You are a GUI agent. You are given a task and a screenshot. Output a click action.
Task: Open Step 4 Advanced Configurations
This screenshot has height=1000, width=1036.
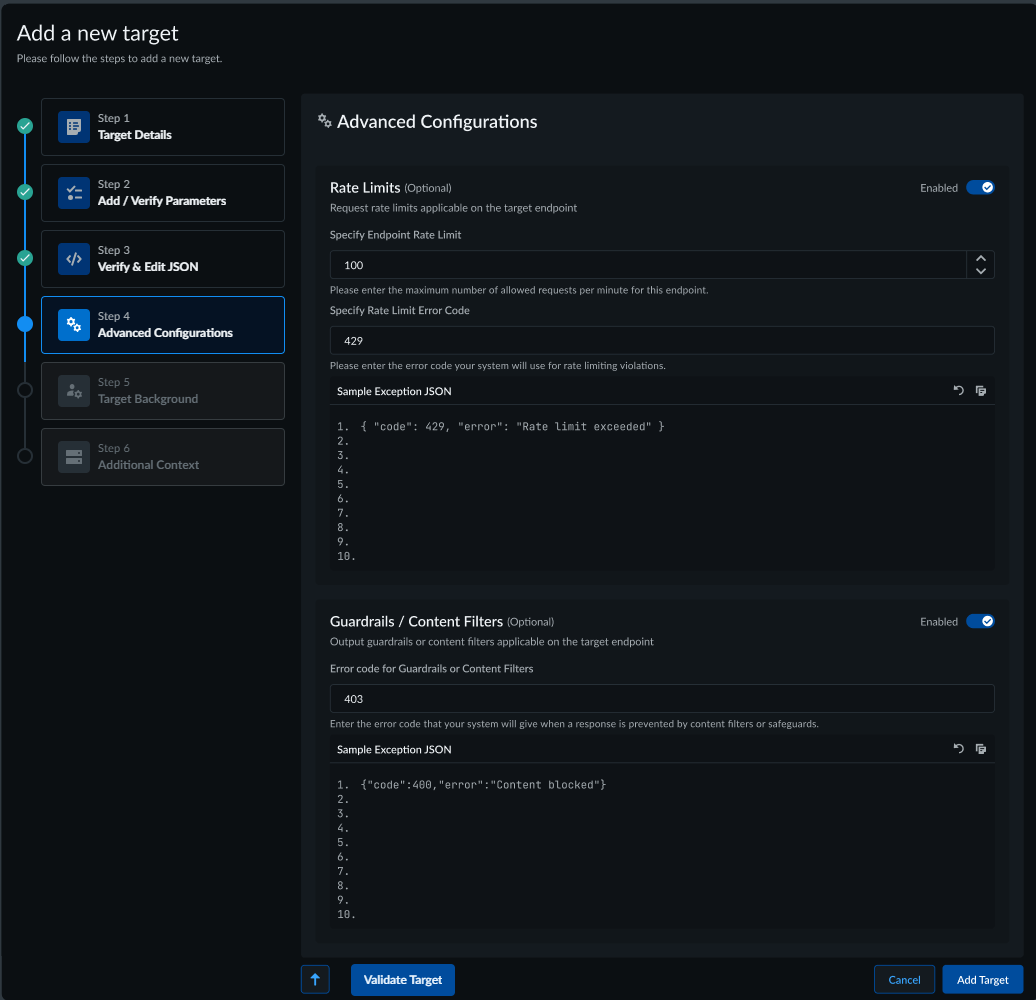coord(163,325)
